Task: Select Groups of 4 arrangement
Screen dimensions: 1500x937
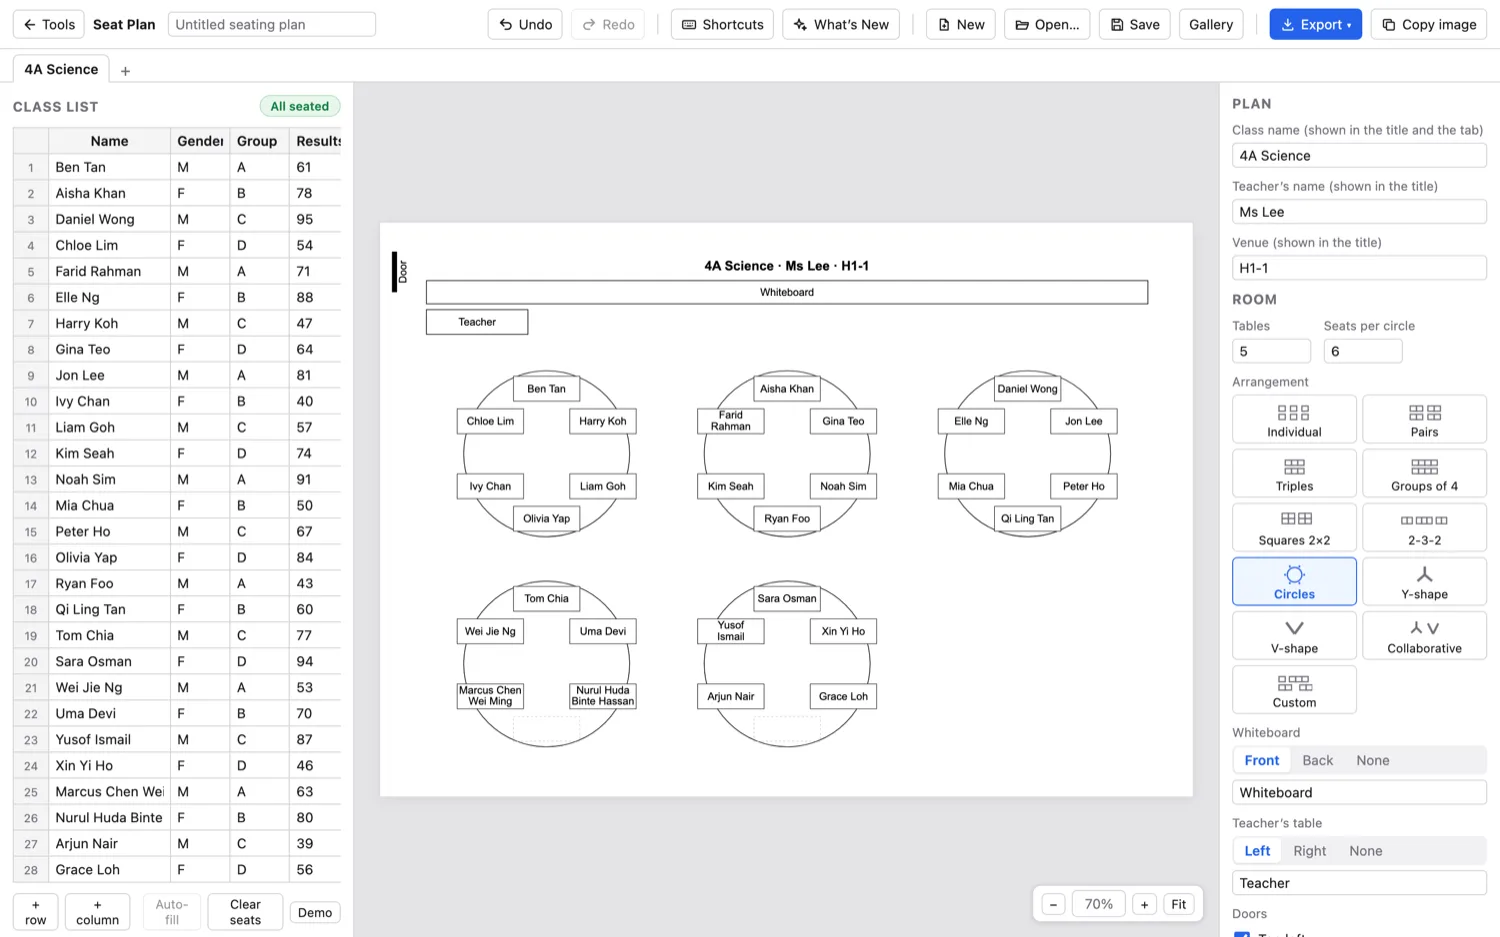Action: pos(1424,473)
